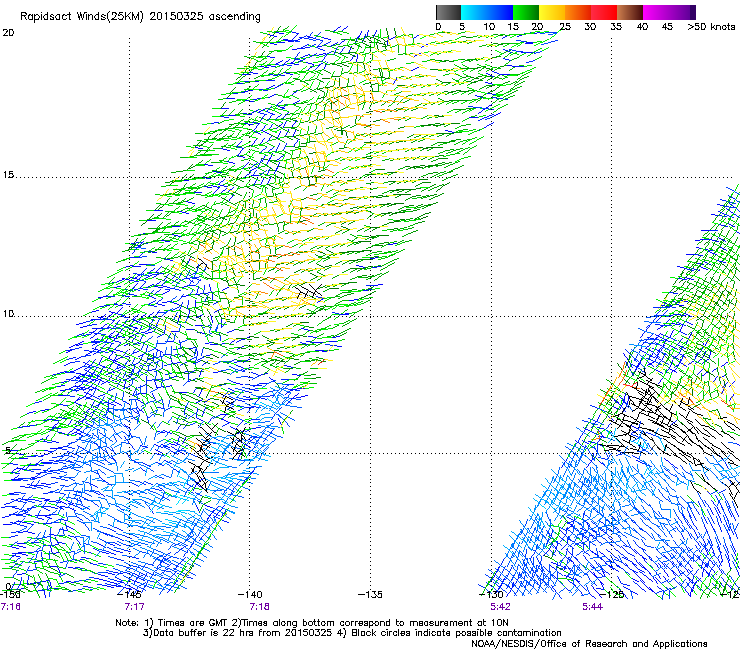Click the note line 'Times are GMT'
Screen dimensions: 740x650
[x=193, y=623]
